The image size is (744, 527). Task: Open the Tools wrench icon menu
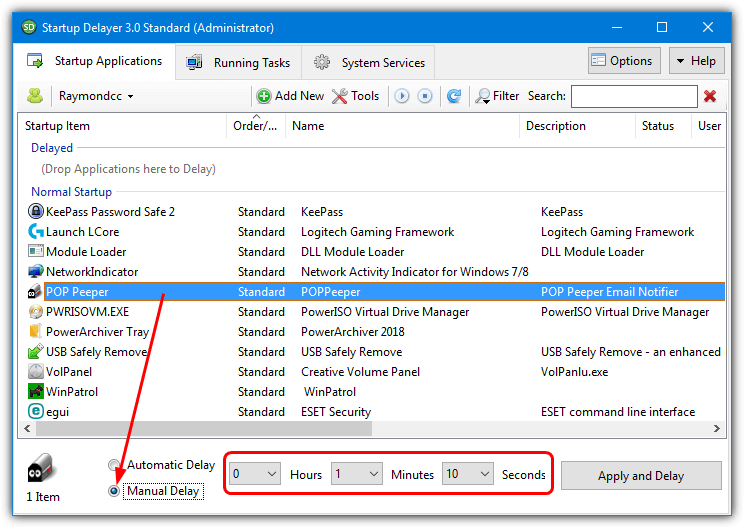point(340,96)
